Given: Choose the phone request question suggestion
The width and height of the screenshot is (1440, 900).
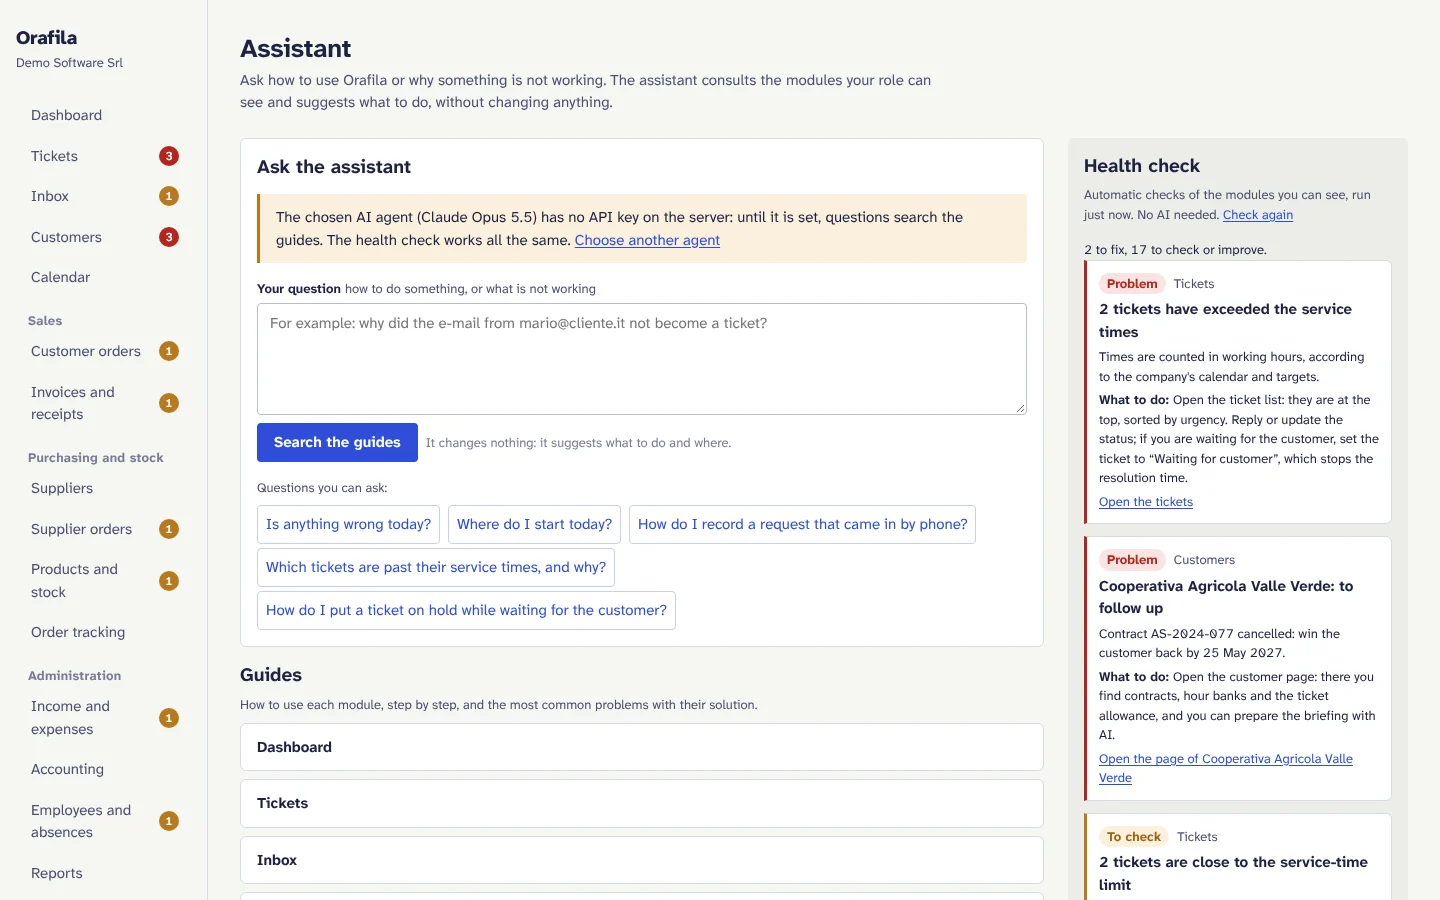Looking at the screenshot, I should [802, 524].
